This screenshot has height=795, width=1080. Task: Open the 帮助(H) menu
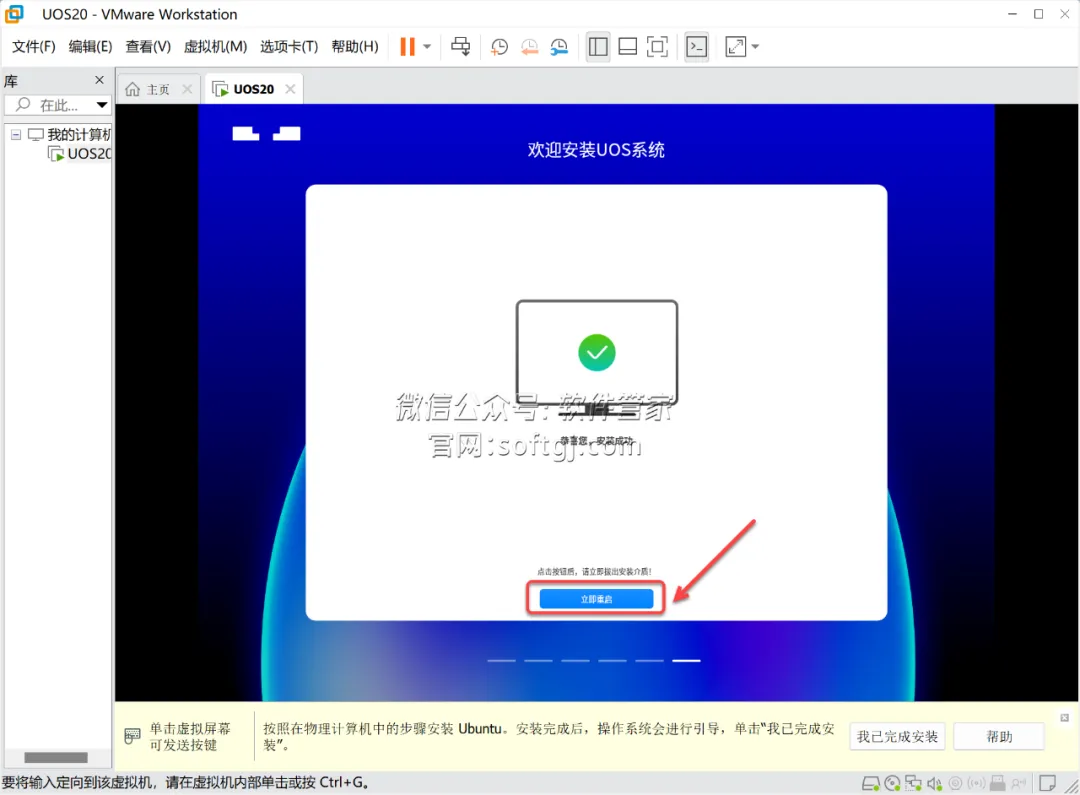[x=355, y=46]
